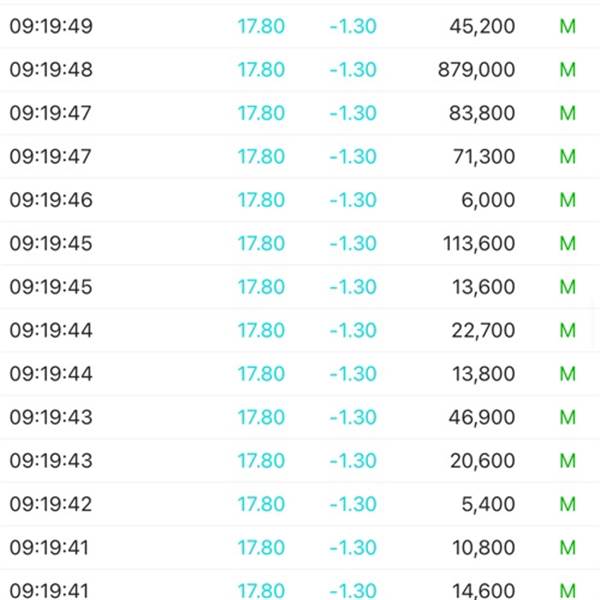
Task: Select the trade row with 14,600 volume
Action: (x=300, y=585)
